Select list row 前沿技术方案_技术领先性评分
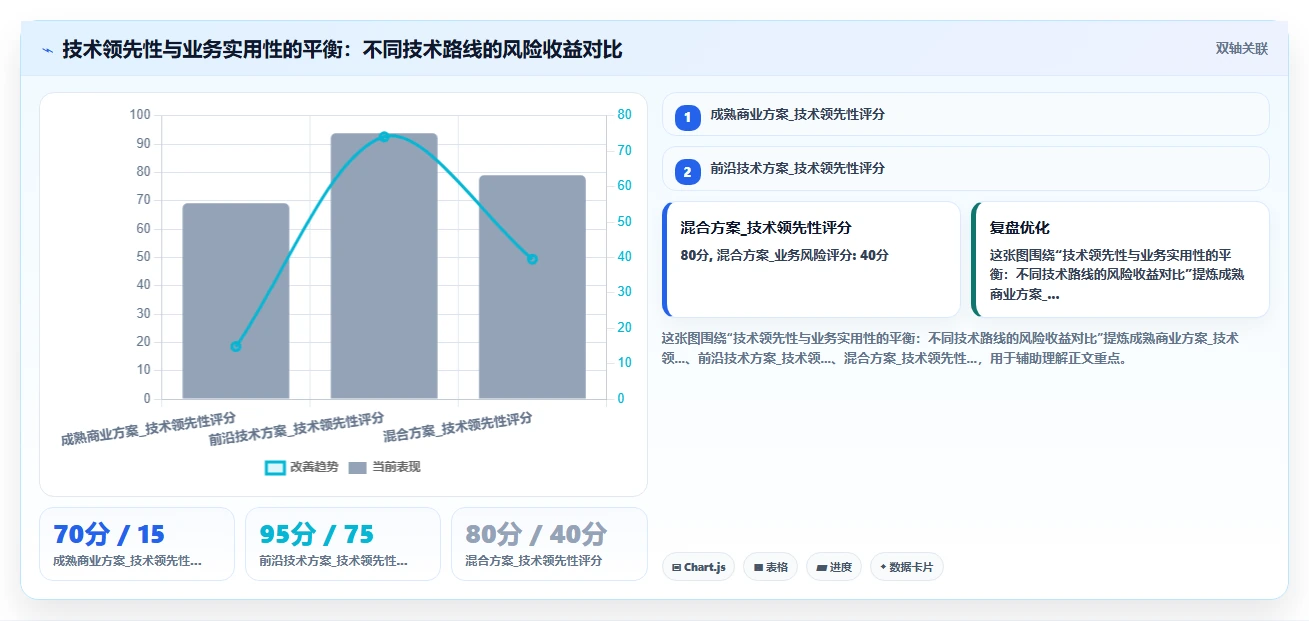 (x=965, y=168)
